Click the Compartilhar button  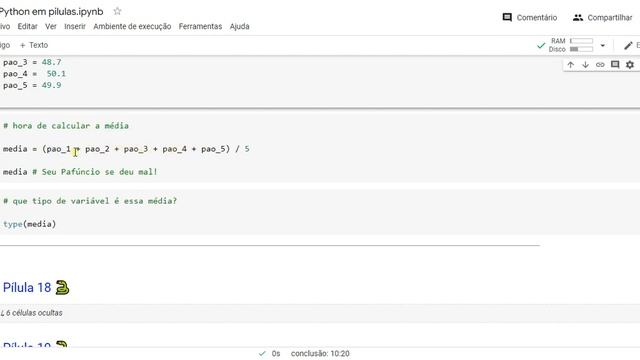(x=602, y=18)
